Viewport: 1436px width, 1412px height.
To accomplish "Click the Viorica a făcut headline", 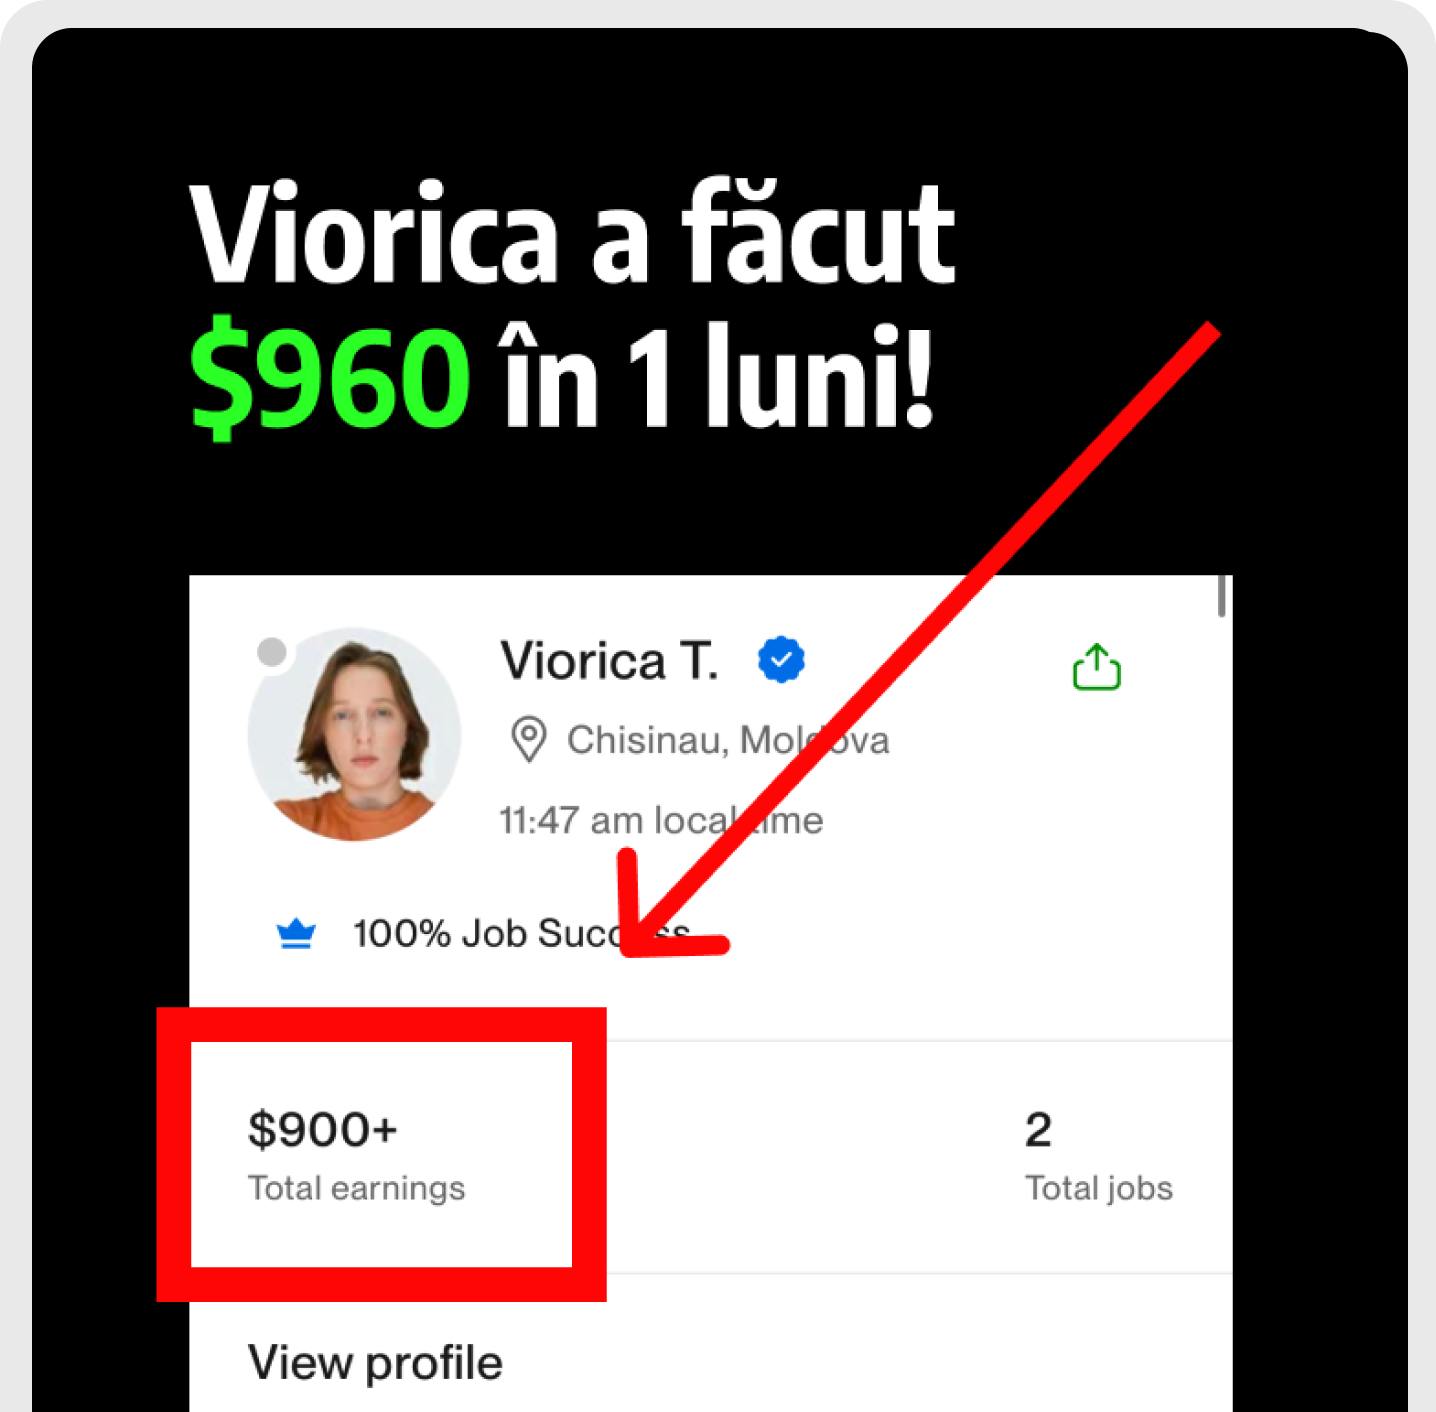I will click(572, 235).
